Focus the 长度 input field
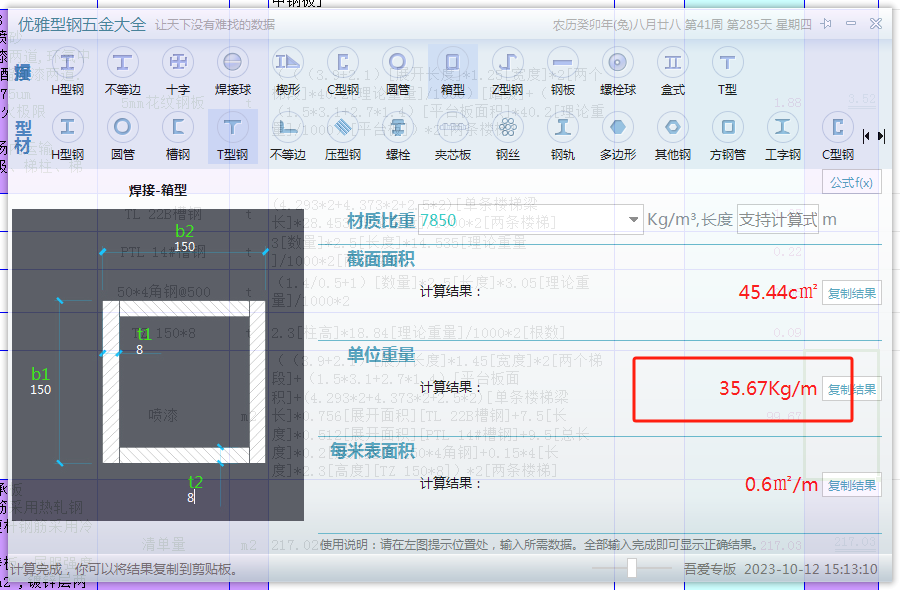 pos(778,219)
